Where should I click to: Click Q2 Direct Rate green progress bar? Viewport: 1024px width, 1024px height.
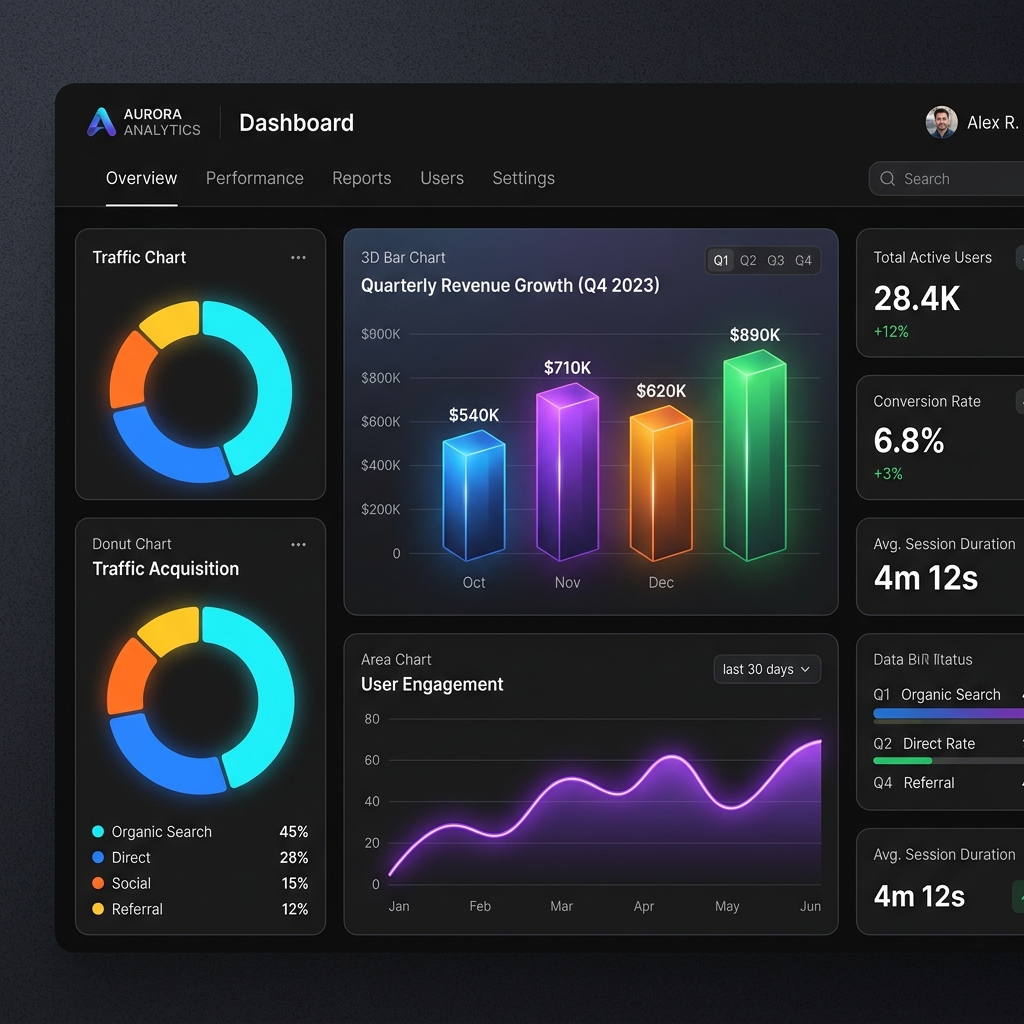(903, 760)
